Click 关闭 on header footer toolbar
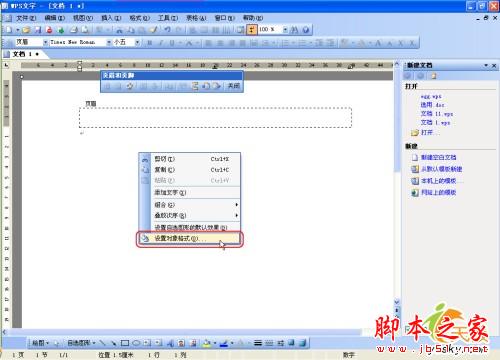The width and height of the screenshot is (500, 360). click(234, 86)
